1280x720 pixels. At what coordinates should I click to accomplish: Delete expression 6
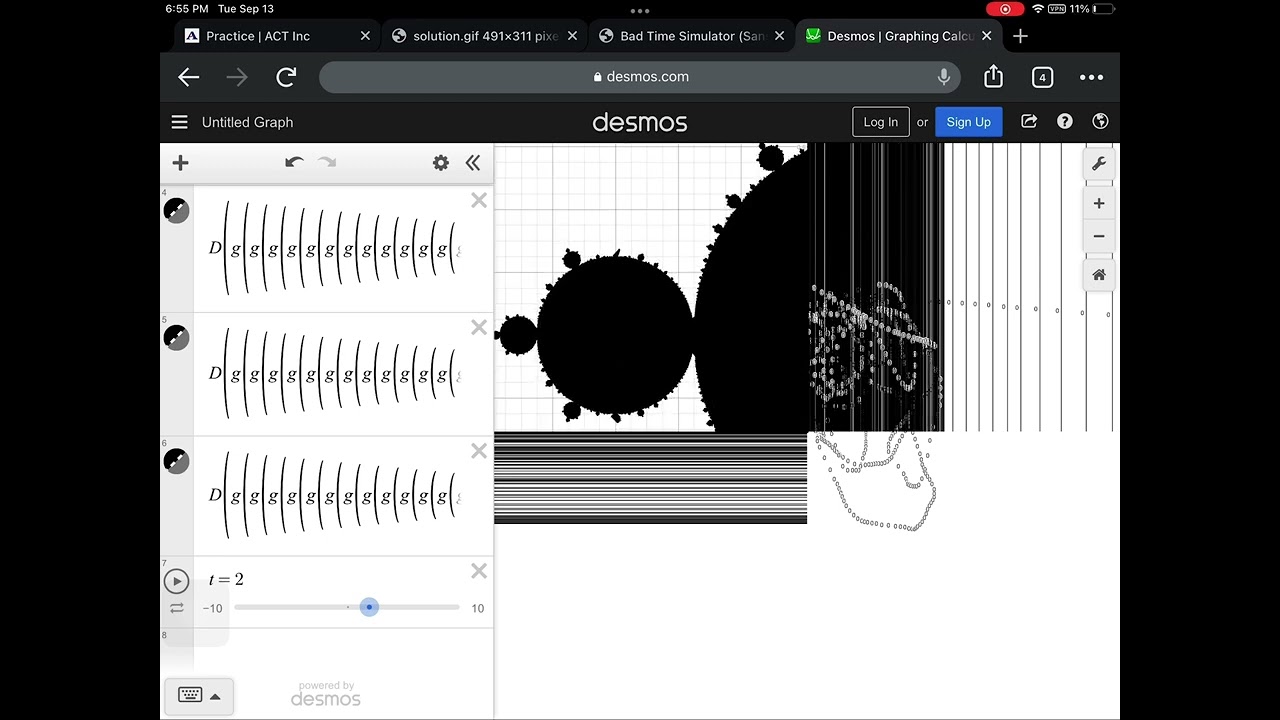(x=479, y=452)
